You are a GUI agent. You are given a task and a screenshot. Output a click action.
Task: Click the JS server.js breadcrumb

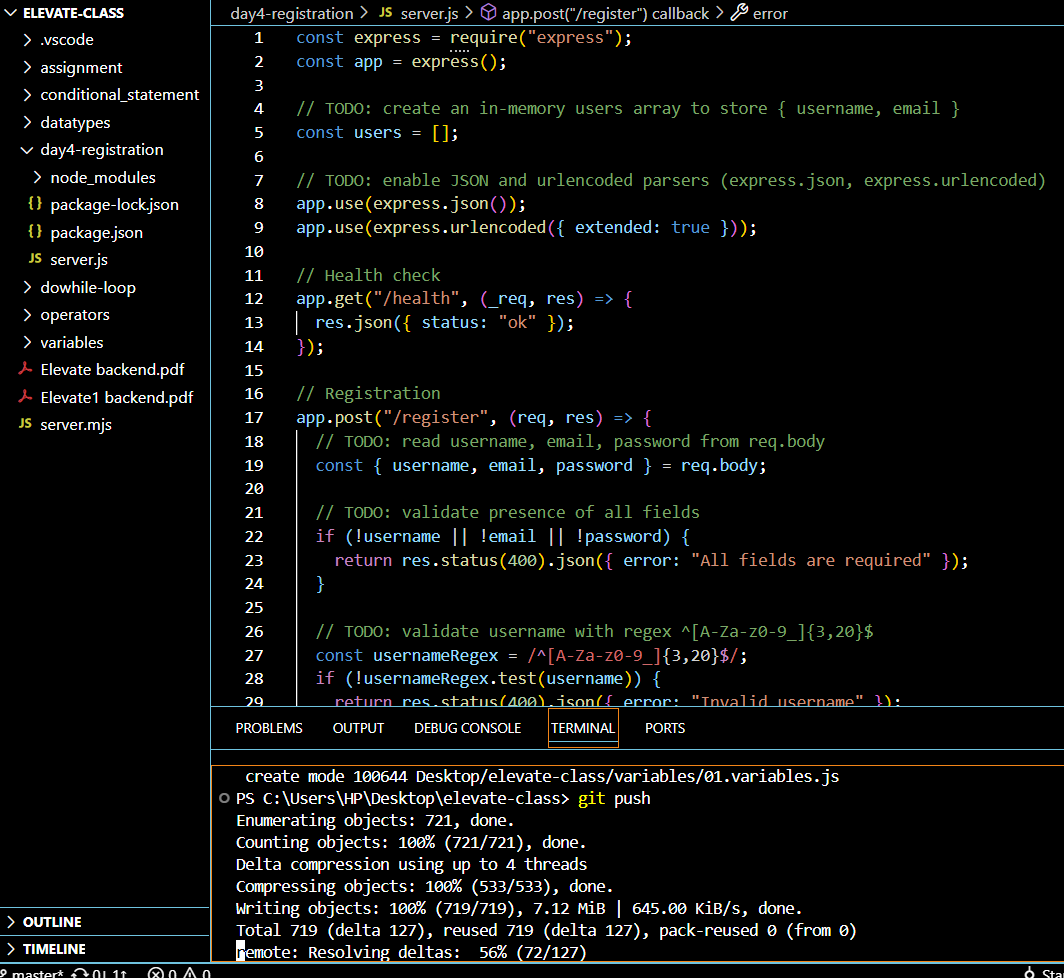418,14
